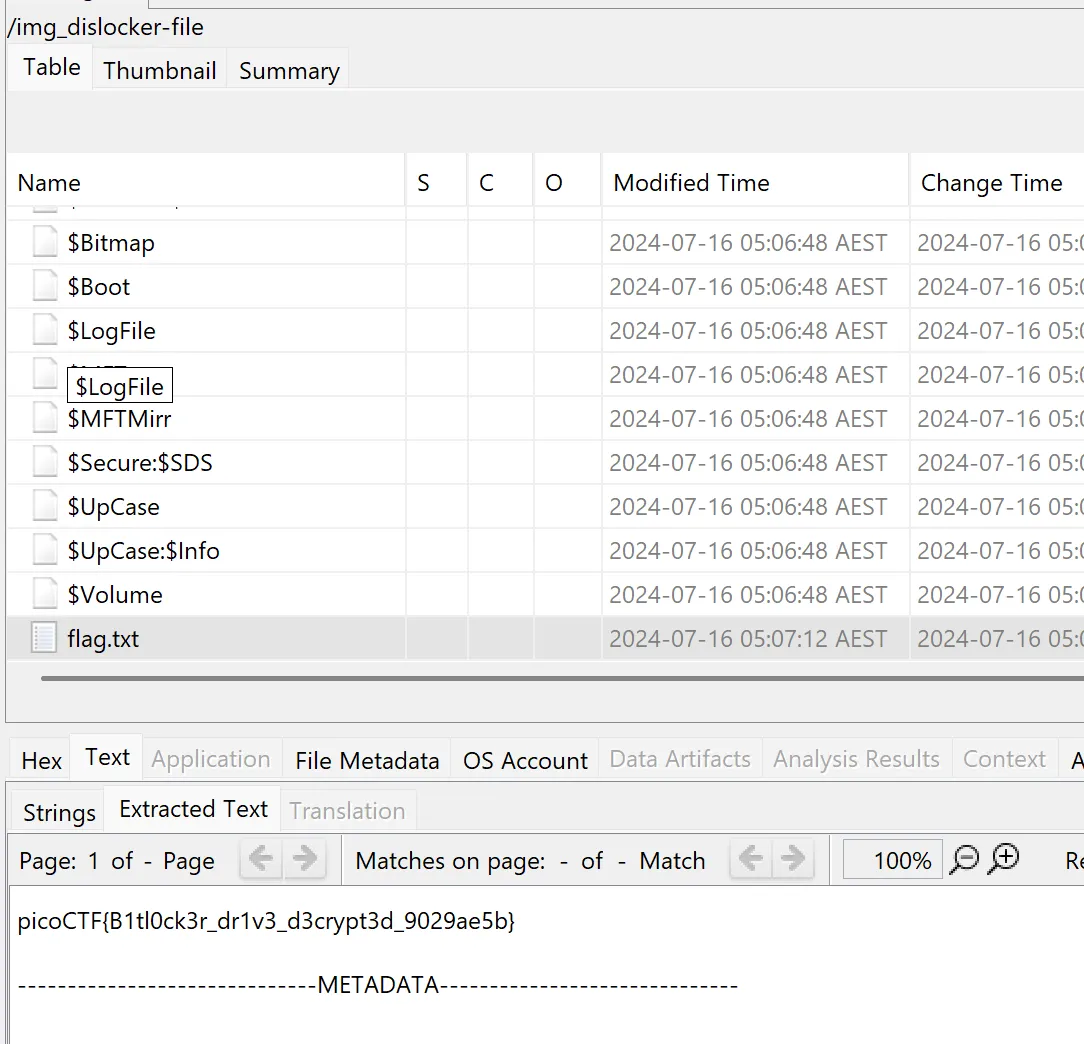Click the zoom in magnifier icon
The height and width of the screenshot is (1044, 1084).
(1004, 860)
